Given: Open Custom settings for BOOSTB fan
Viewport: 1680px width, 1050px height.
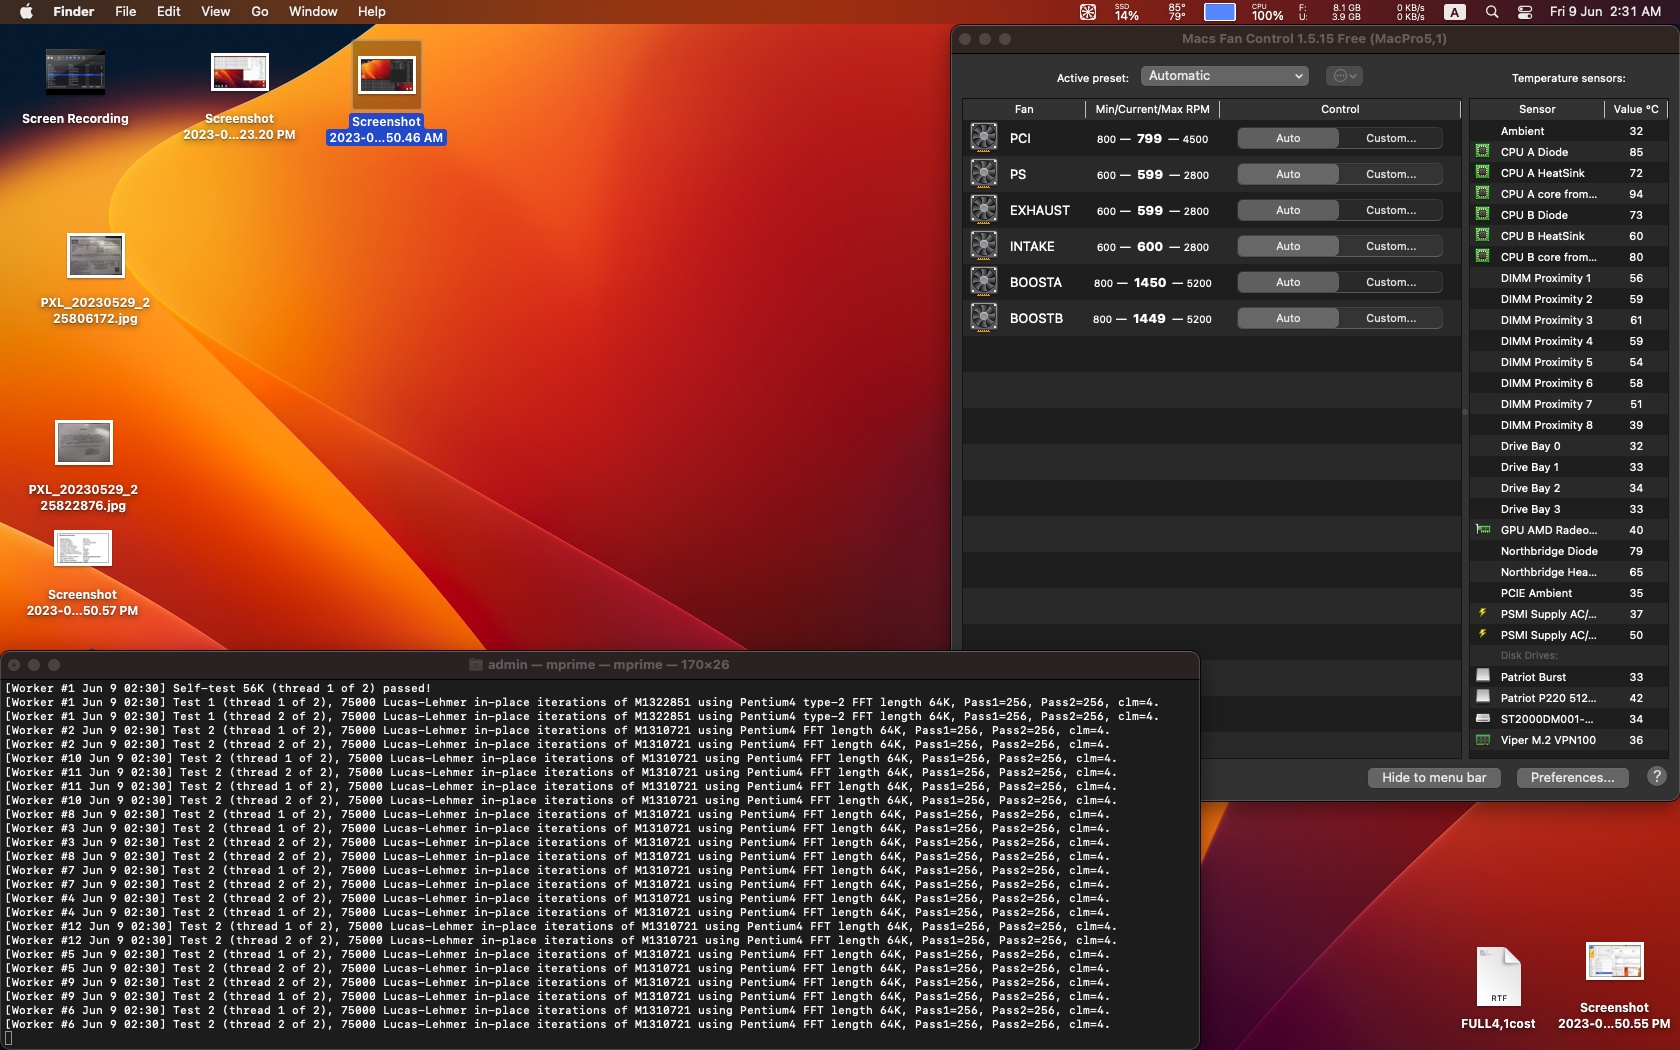Looking at the screenshot, I should [x=1390, y=318].
